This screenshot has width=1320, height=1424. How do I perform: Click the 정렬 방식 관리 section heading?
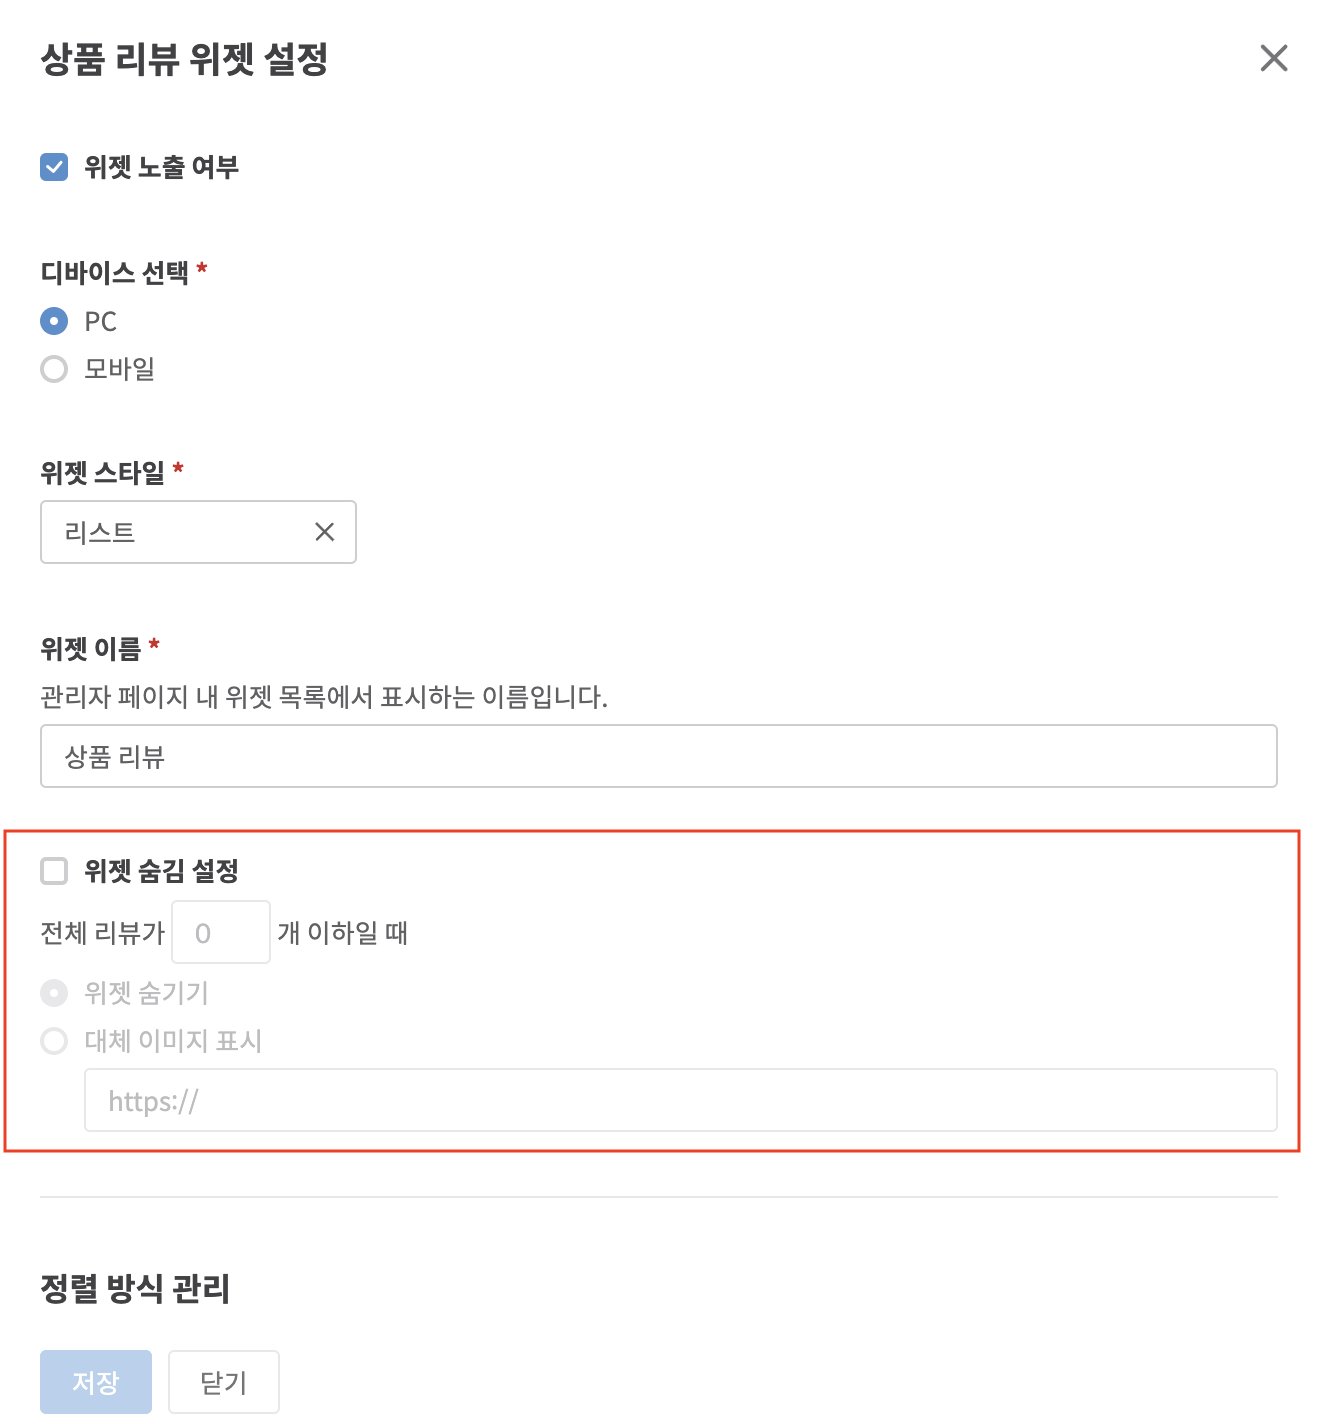coord(135,1288)
